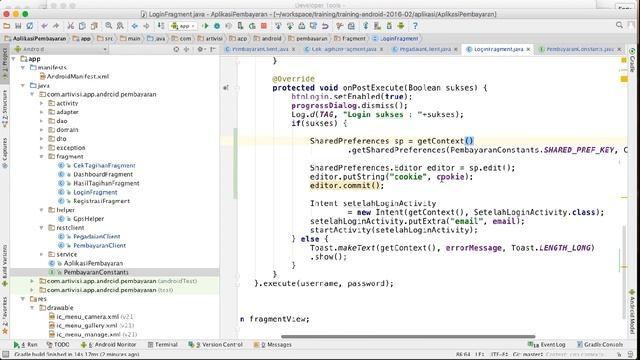Expand the androidTest package node

click(32, 281)
